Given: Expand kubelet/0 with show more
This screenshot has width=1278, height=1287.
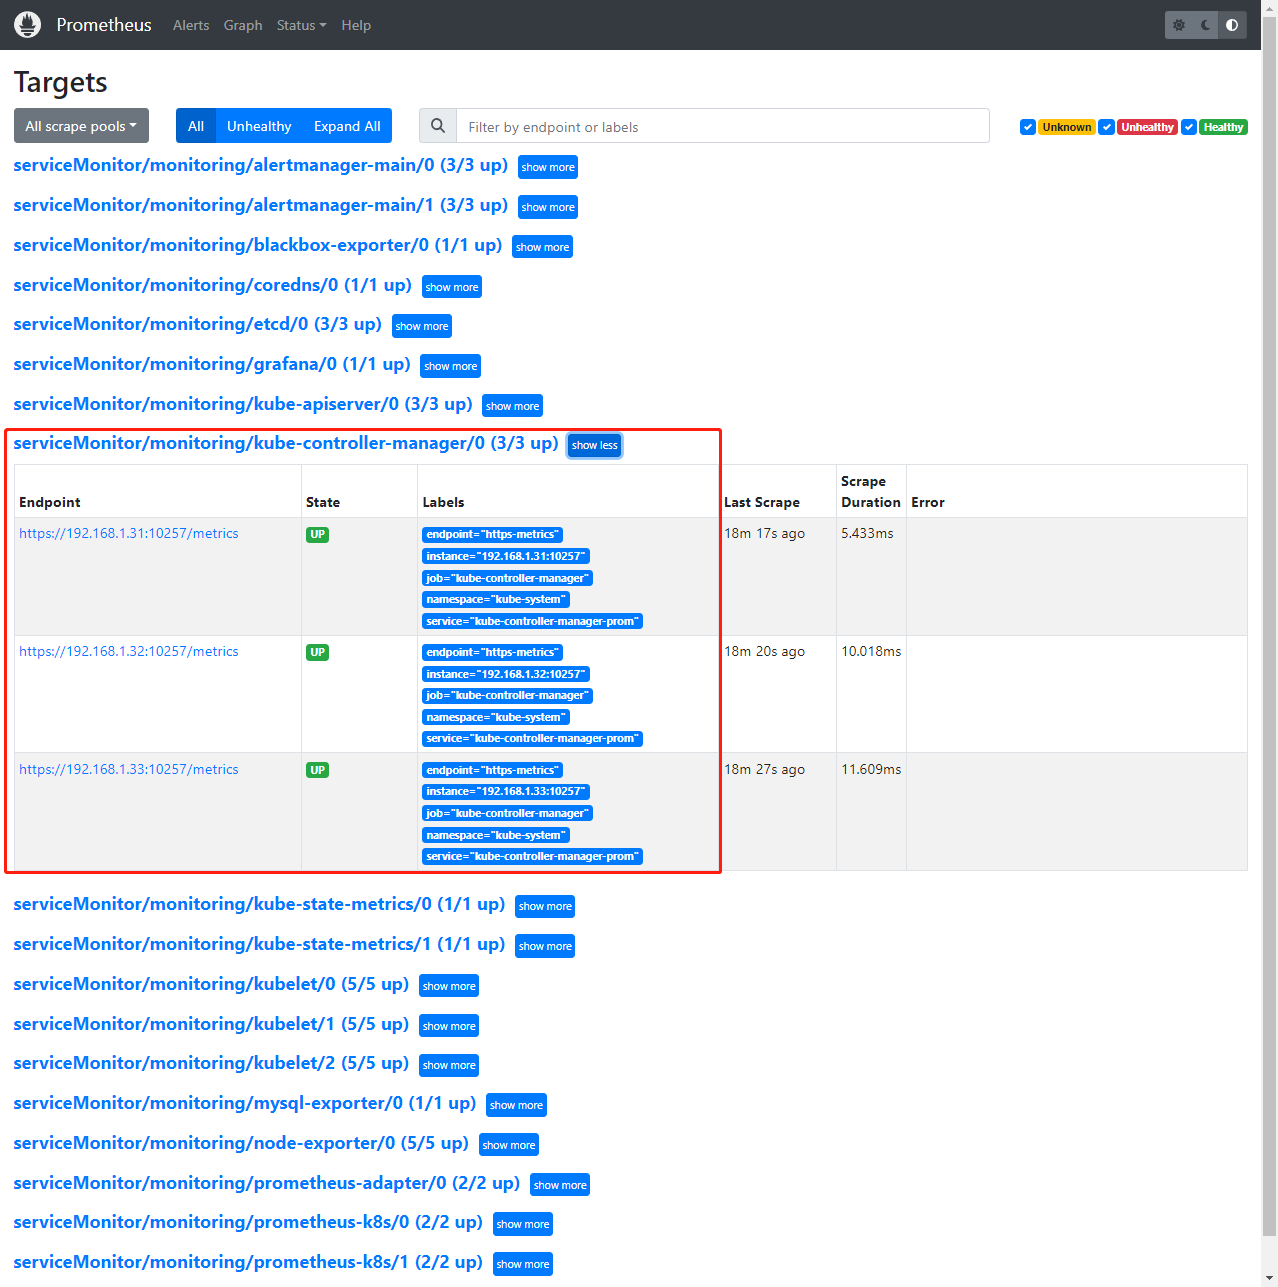Looking at the screenshot, I should coord(449,986).
